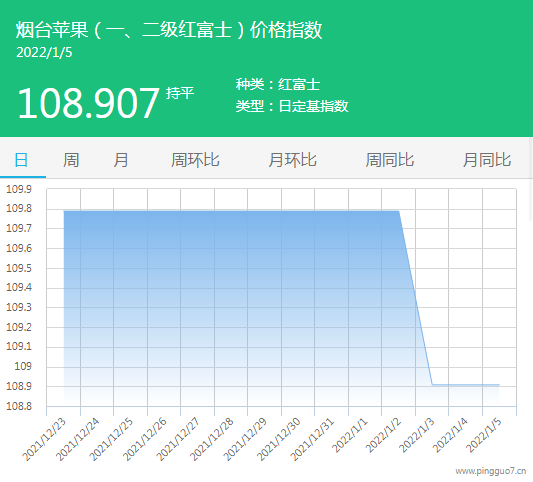Click the 种类：红富士 label

click(278, 84)
